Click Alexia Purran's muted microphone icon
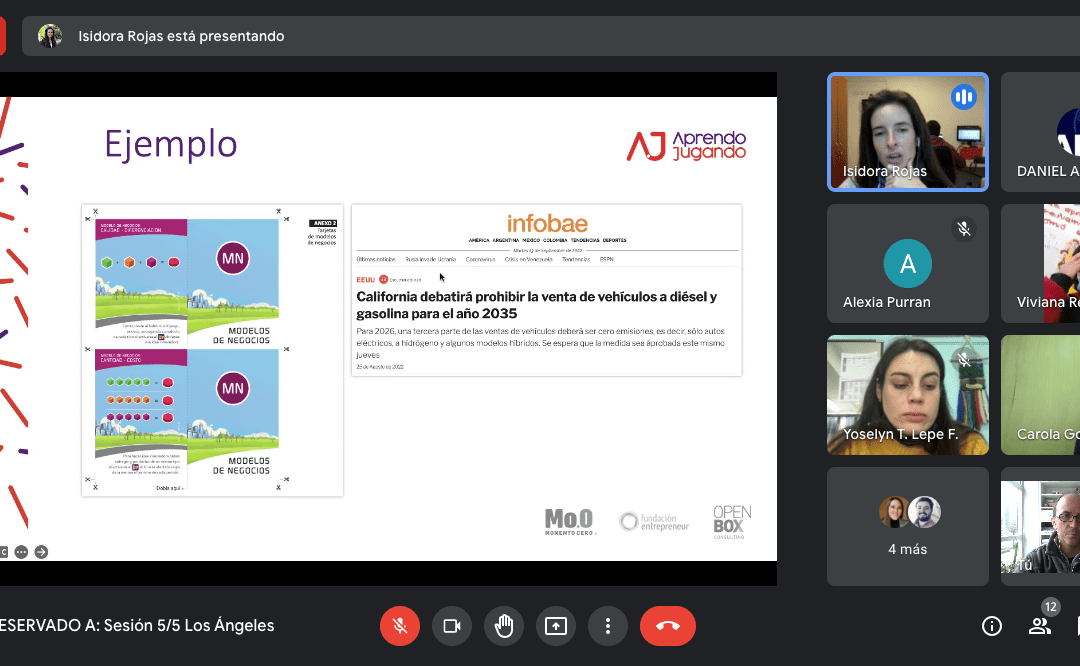This screenshot has height=666, width=1080. tap(964, 229)
